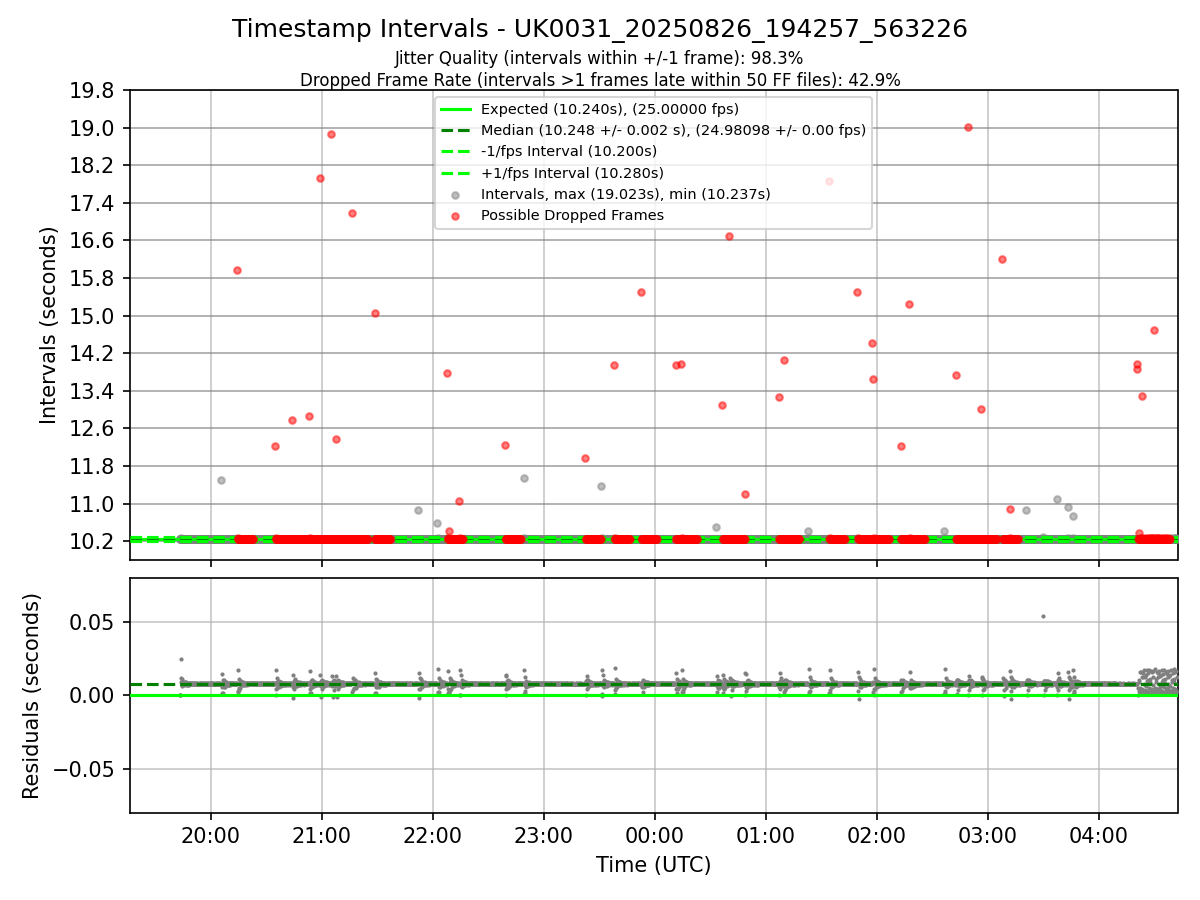This screenshot has width=1200, height=900.
Task: Click legend entry '-1/fps Interval (10.200s)'
Action: pyautogui.click(x=569, y=151)
